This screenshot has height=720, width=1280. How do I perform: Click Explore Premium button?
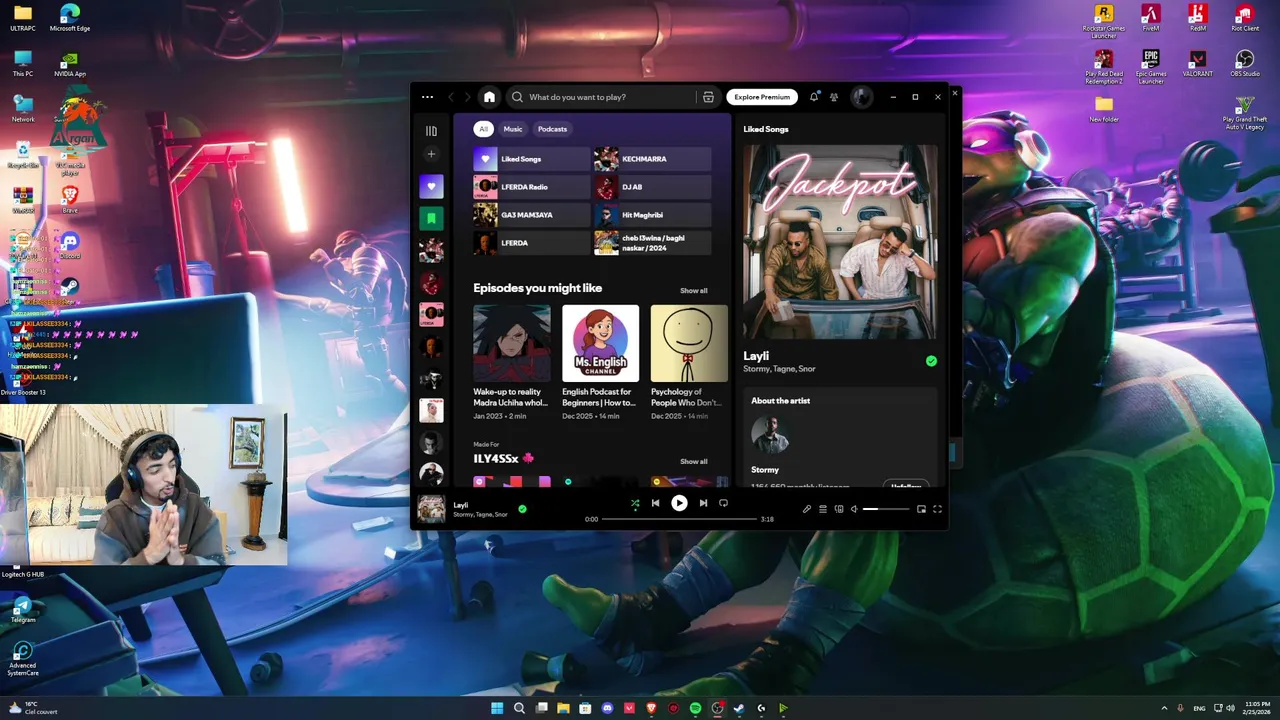[762, 97]
